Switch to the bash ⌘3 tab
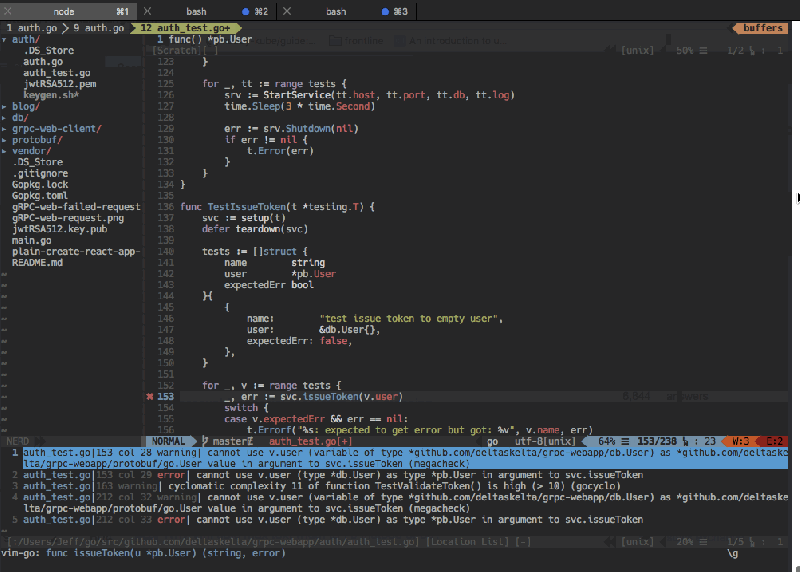 tap(347, 11)
